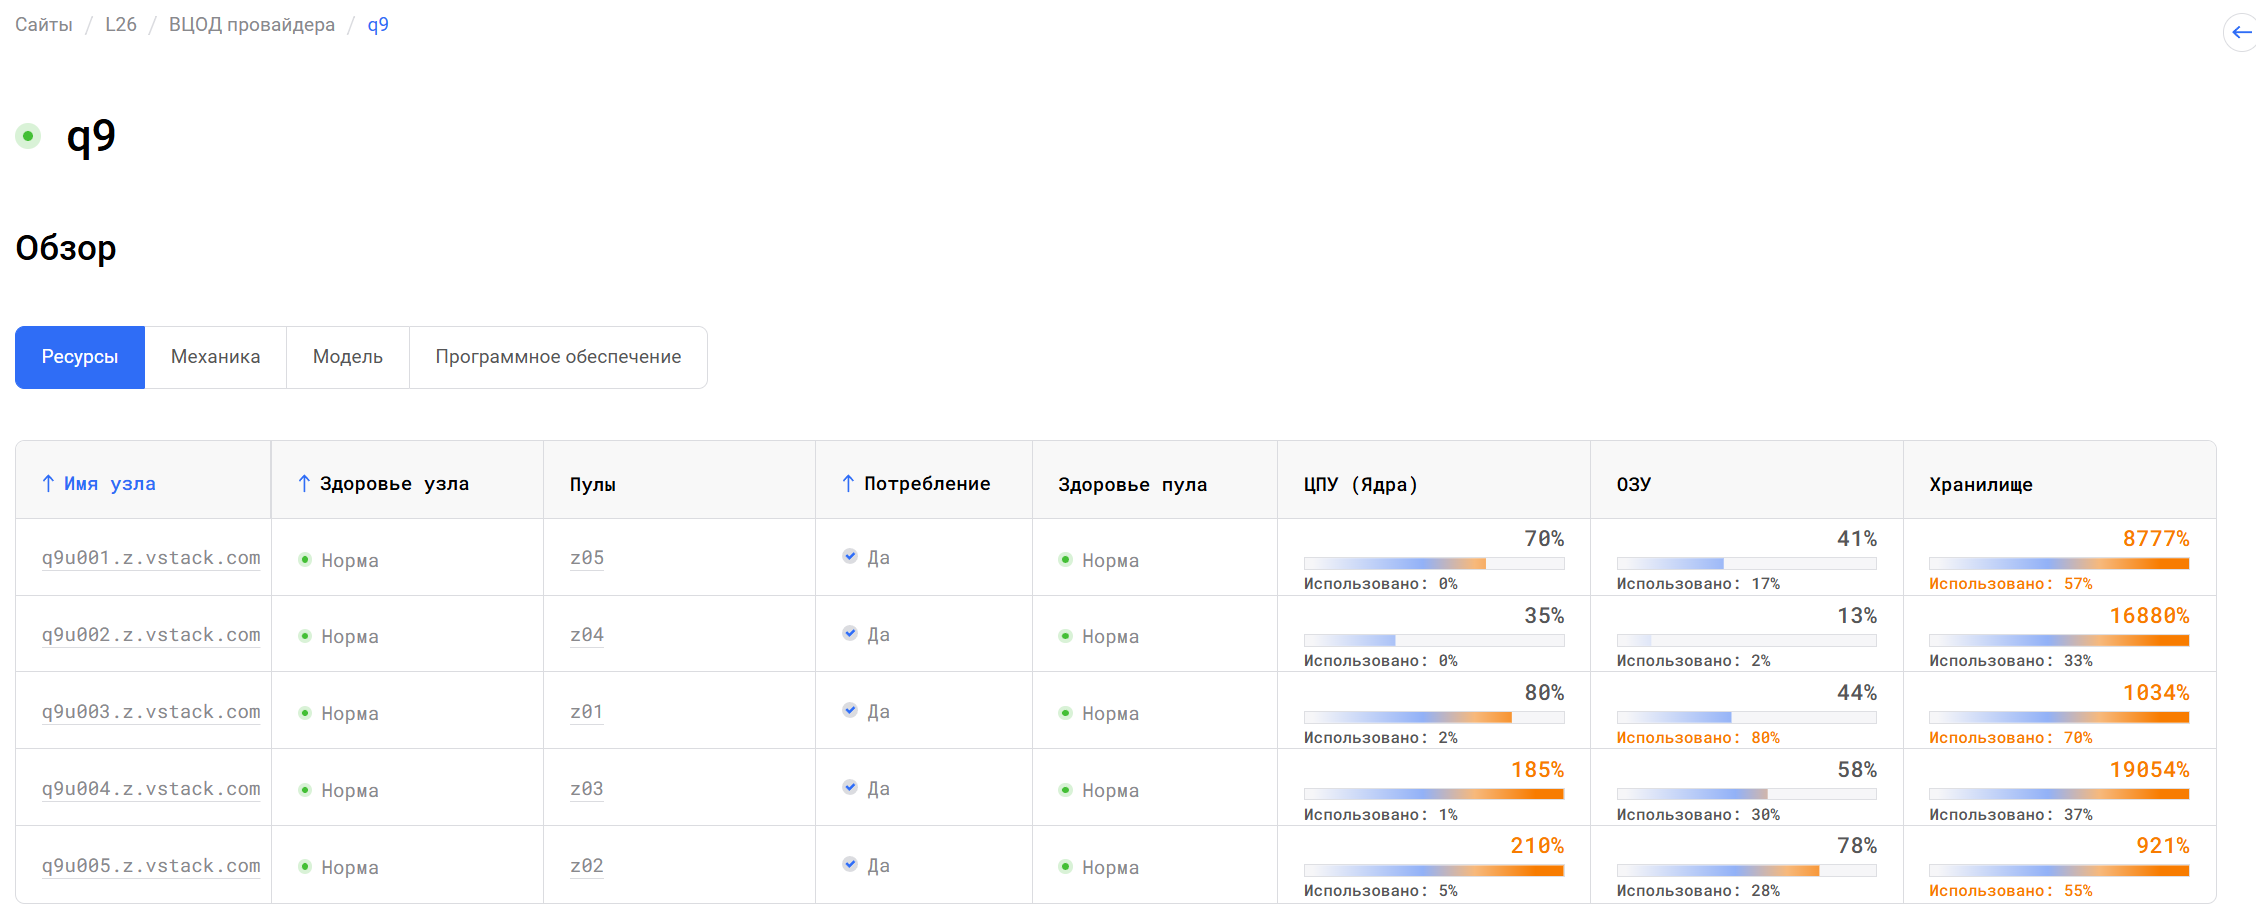Screen dimensions: 2256x918
Task: Click CPU usage bar for q9u004 node
Action: (x=1433, y=794)
